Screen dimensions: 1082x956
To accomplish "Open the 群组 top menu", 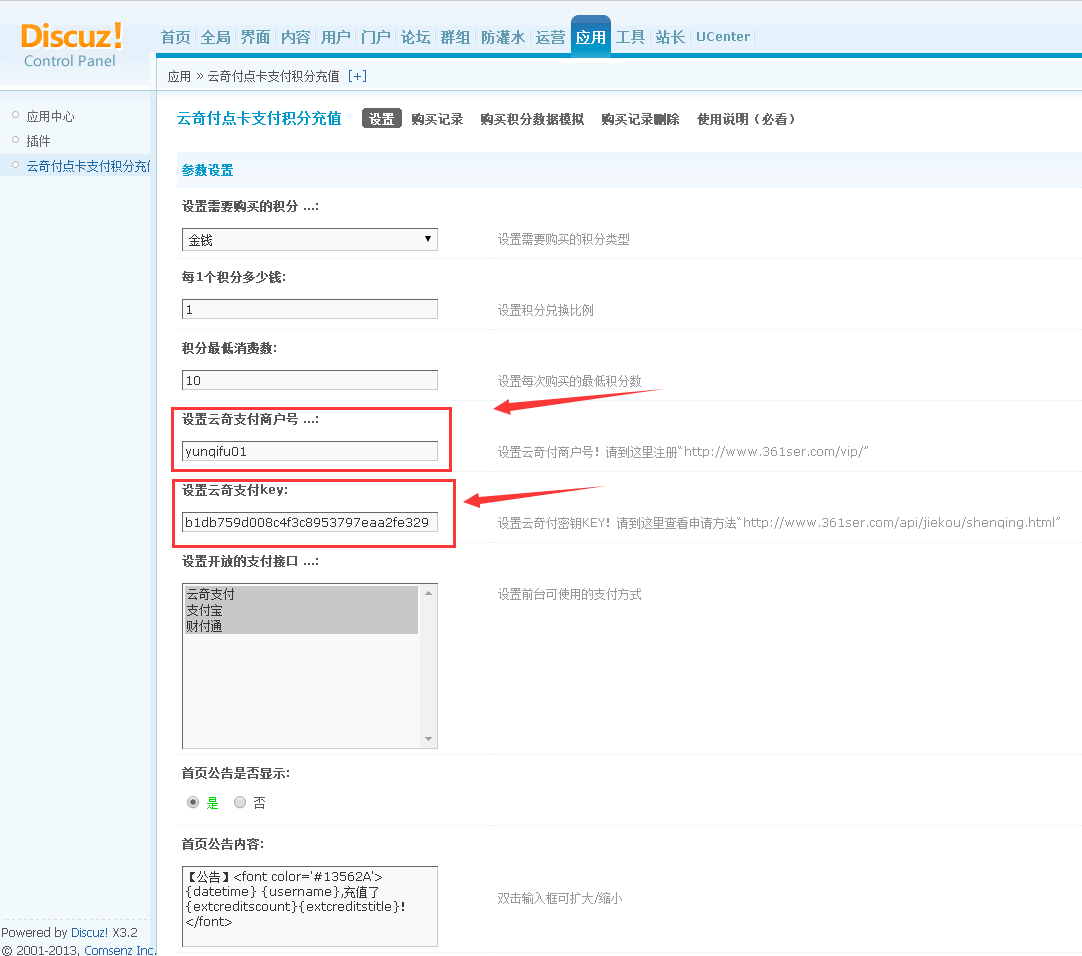I will coord(455,37).
